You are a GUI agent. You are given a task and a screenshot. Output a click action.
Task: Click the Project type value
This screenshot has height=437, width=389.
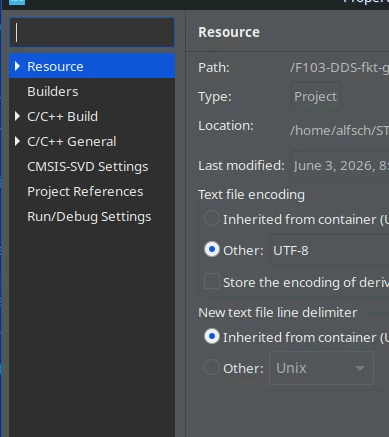tap(315, 96)
